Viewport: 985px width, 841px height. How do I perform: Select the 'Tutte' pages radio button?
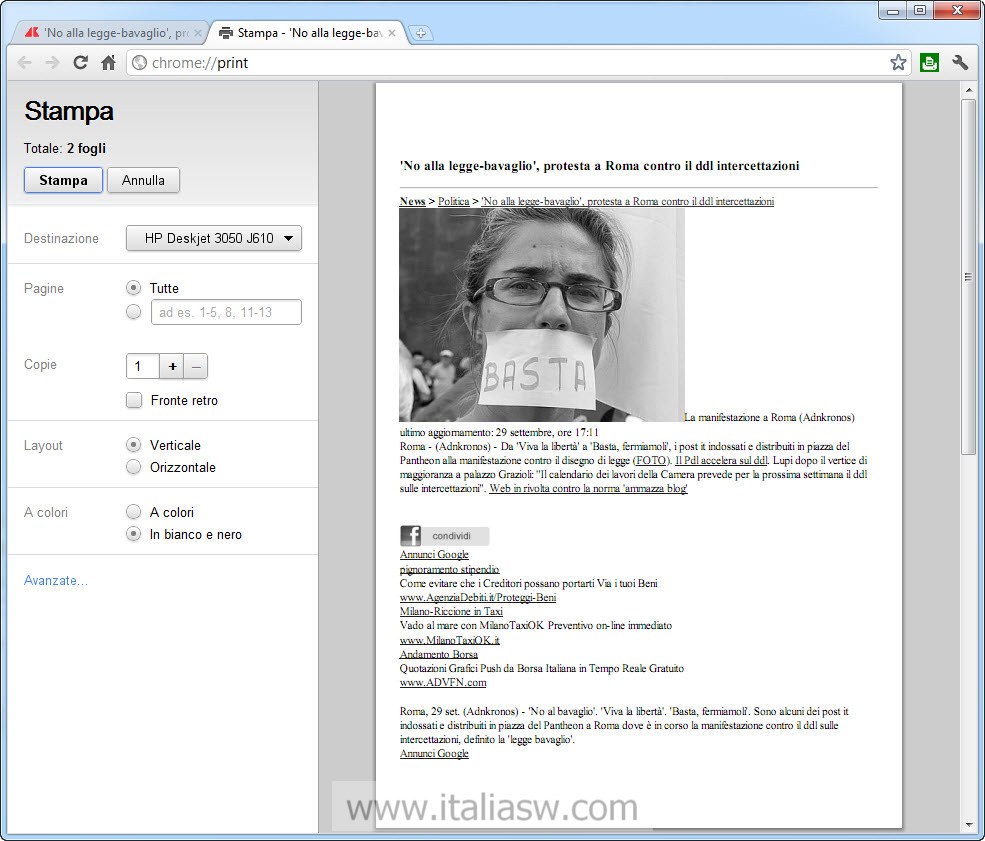point(133,288)
